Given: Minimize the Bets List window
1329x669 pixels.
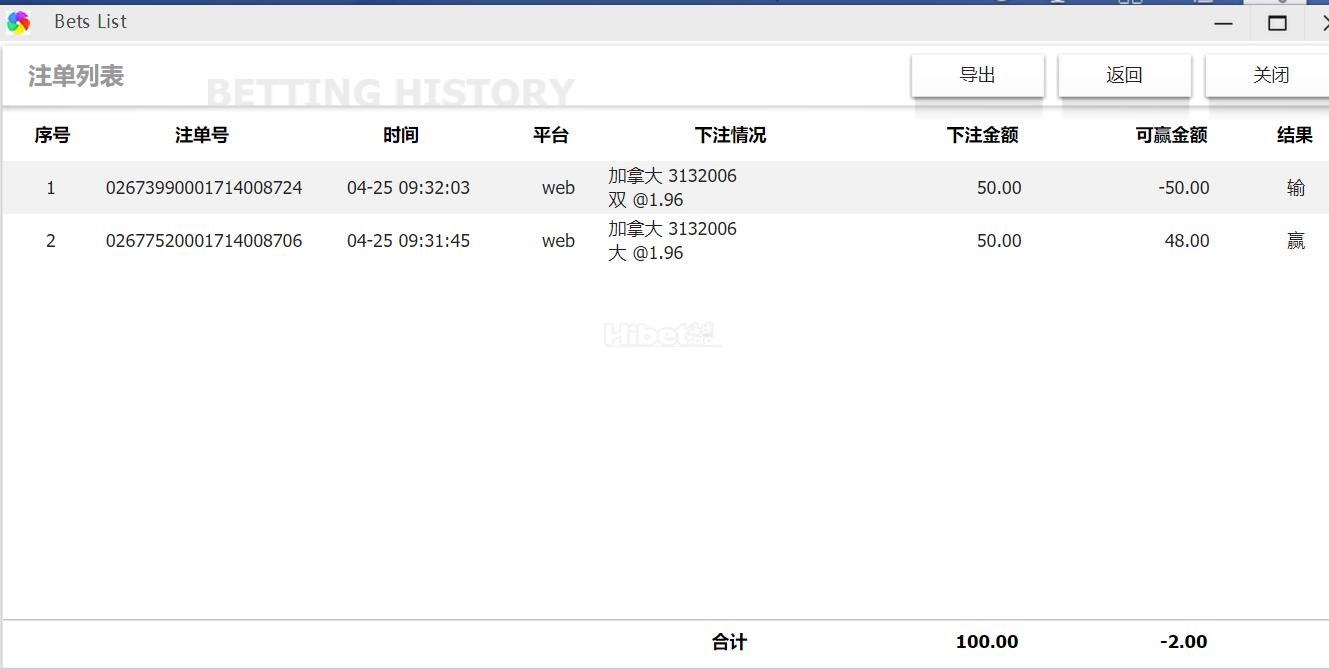Looking at the screenshot, I should [1223, 23].
